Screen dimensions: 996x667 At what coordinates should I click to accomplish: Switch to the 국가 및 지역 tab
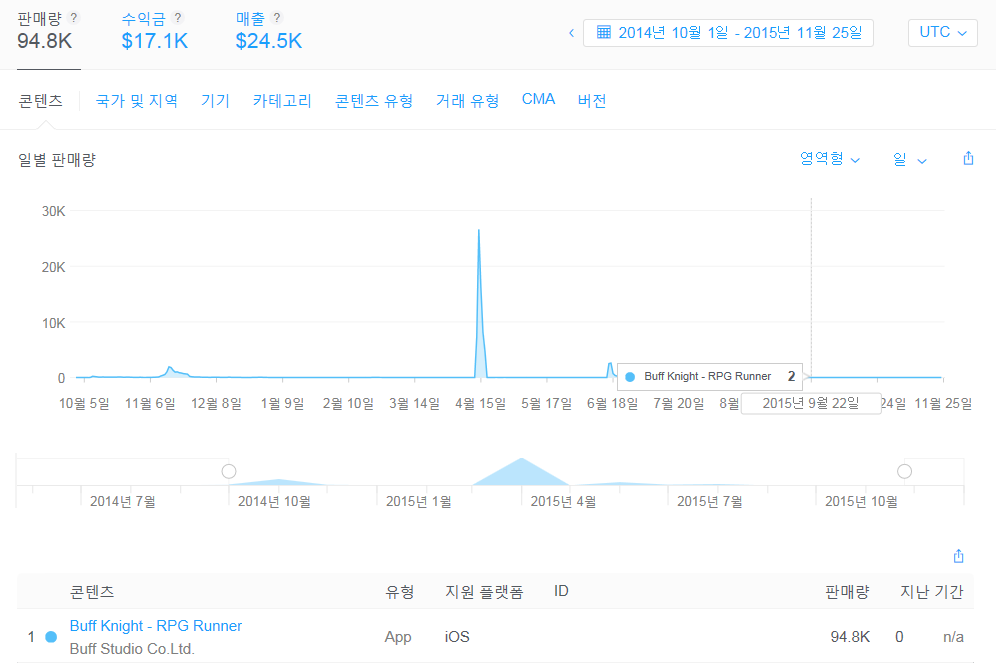(x=131, y=99)
